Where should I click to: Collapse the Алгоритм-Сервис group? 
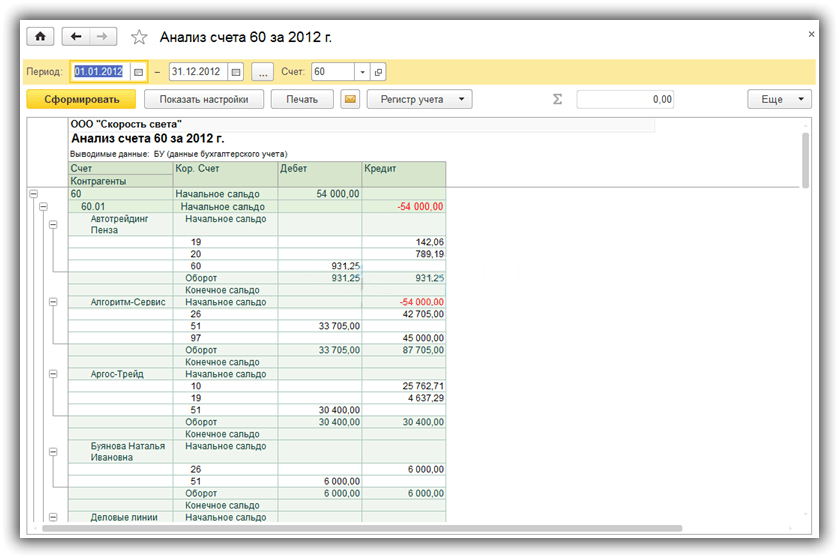pyautogui.click(x=53, y=302)
